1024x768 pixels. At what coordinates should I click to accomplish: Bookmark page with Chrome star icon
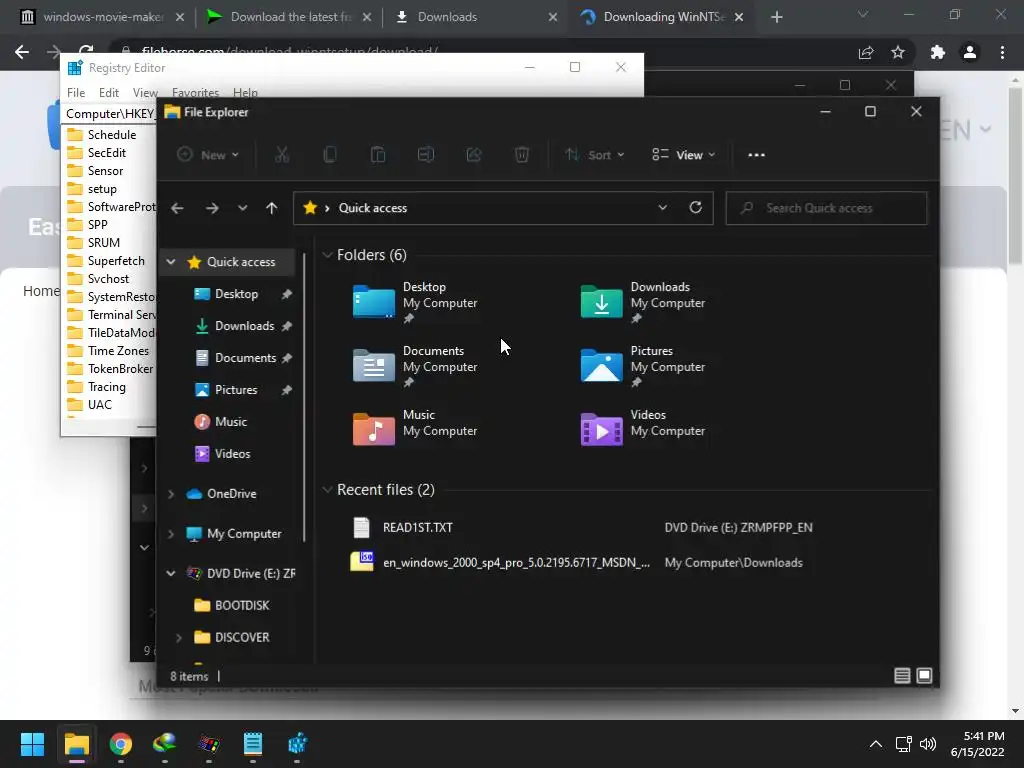[898, 52]
